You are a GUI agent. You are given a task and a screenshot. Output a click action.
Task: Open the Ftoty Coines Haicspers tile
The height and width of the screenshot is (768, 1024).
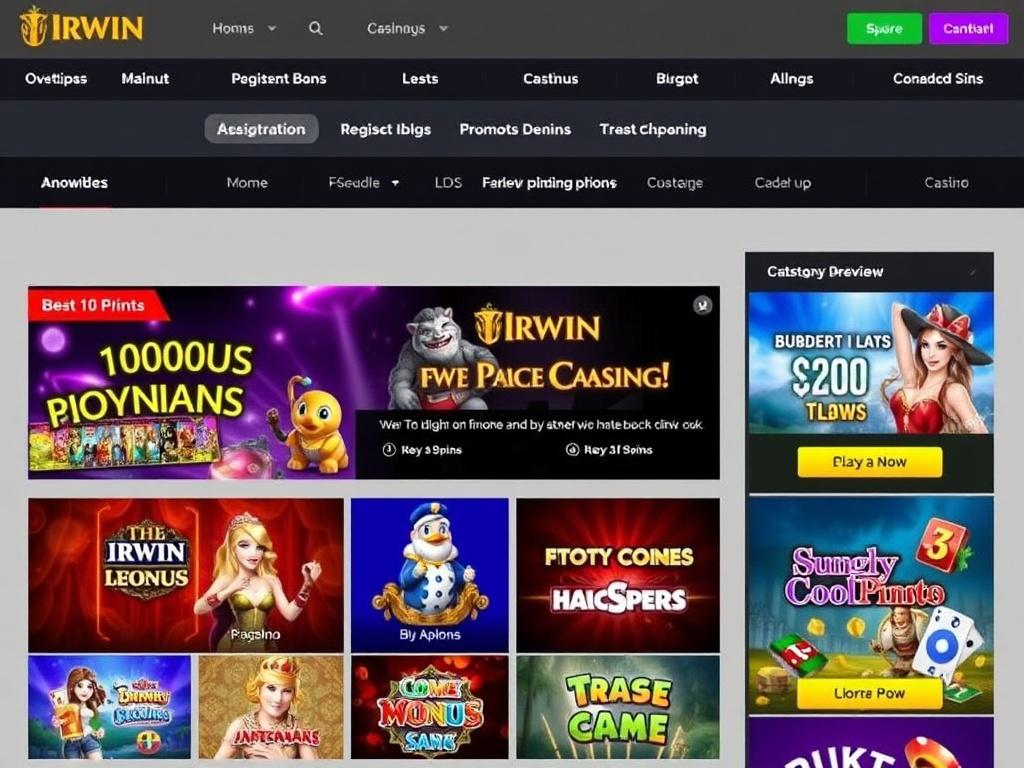(618, 575)
